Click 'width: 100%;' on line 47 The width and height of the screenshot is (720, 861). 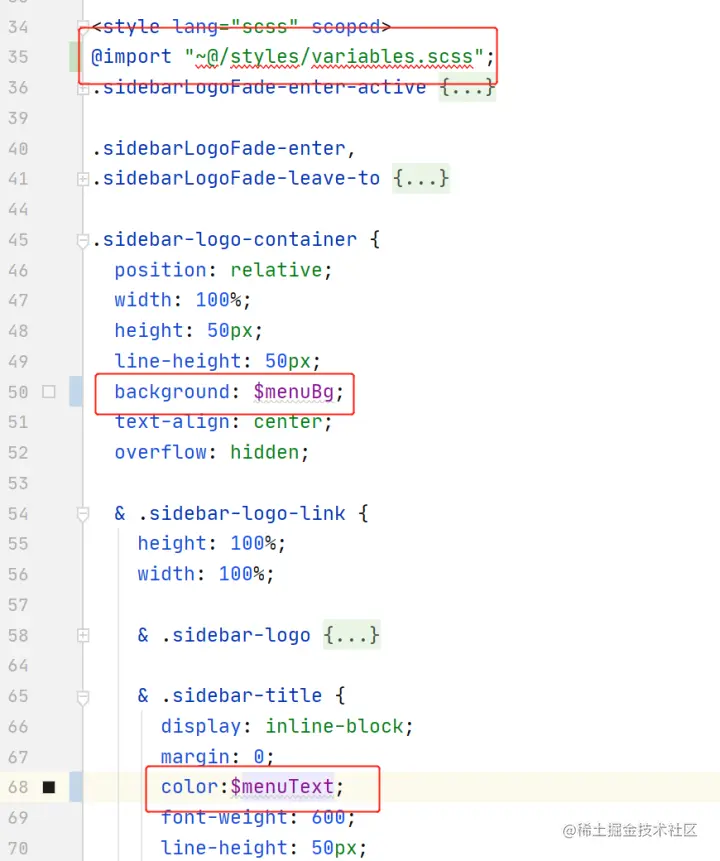click(x=182, y=300)
